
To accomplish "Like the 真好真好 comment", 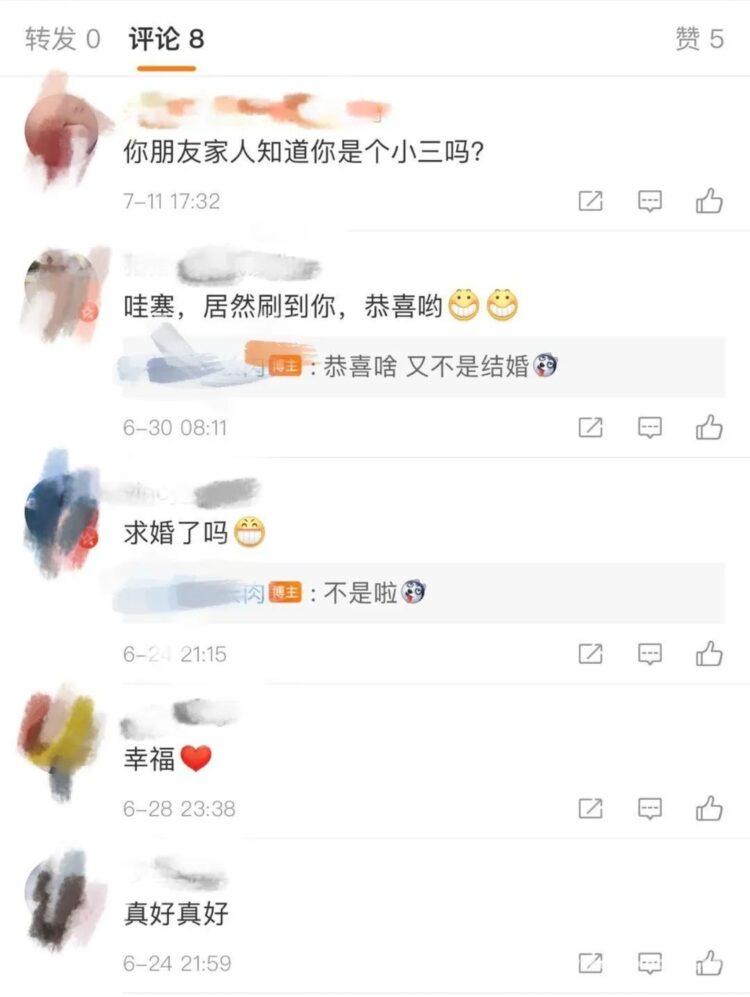I will (709, 963).
